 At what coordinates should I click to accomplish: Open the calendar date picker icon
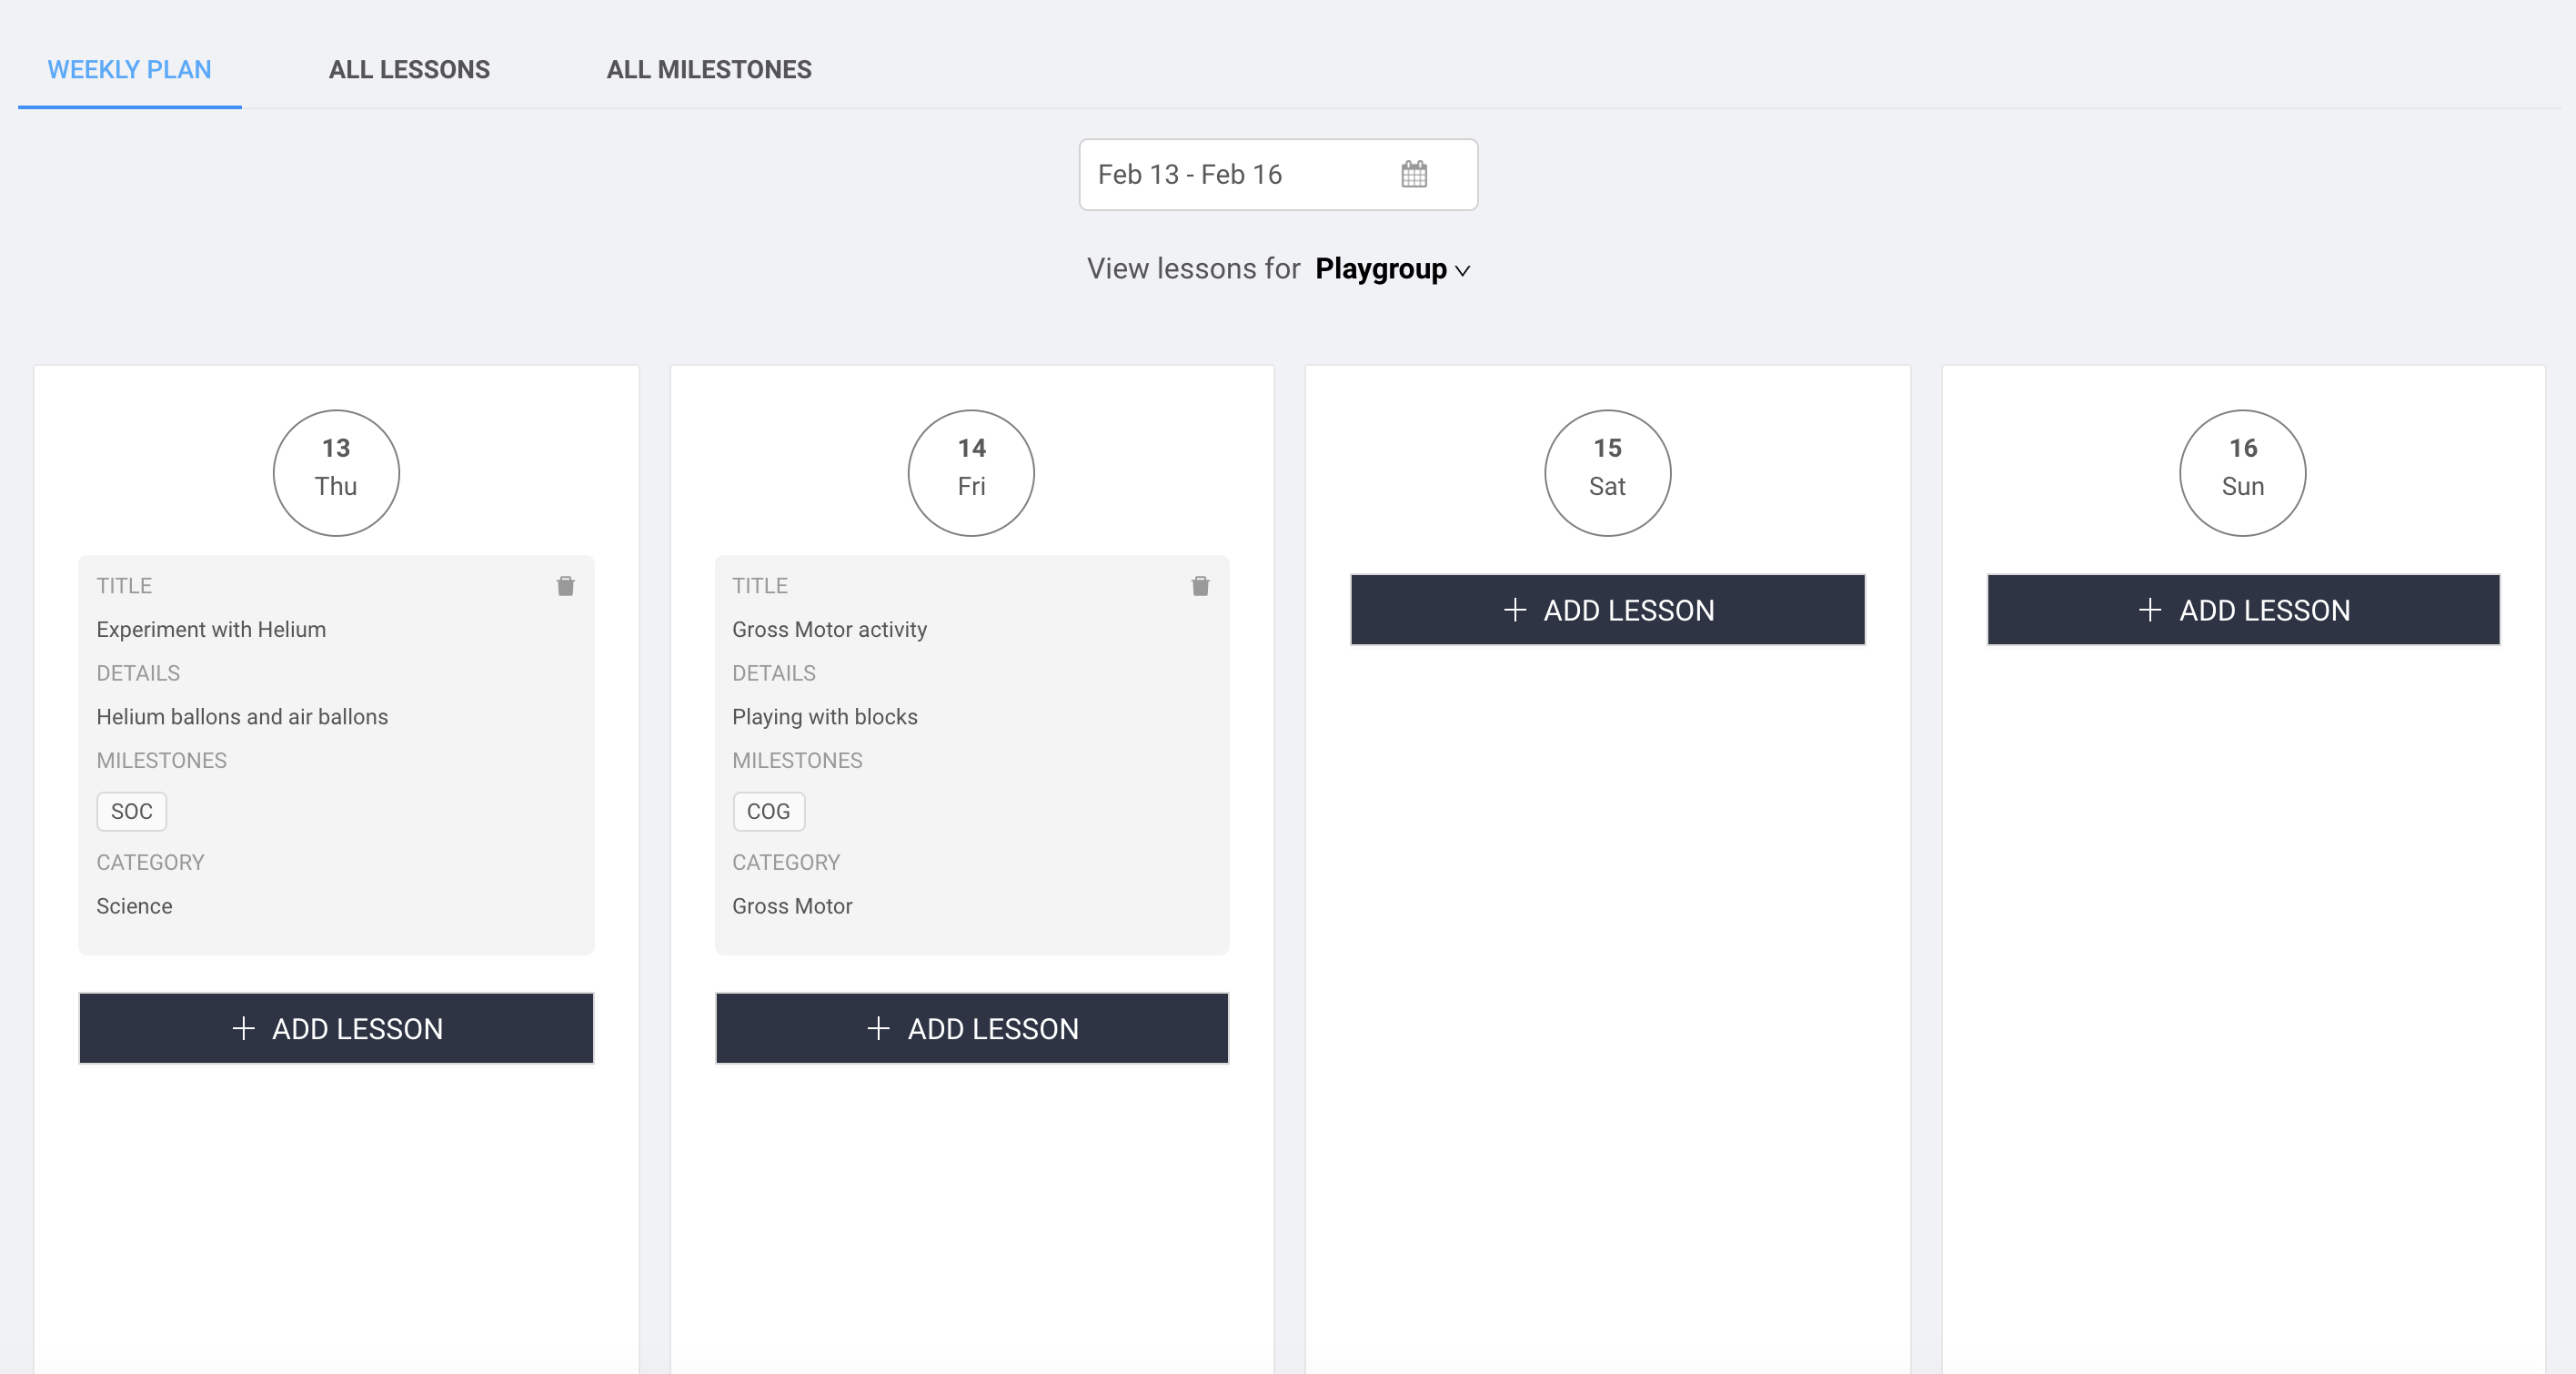click(x=1413, y=174)
